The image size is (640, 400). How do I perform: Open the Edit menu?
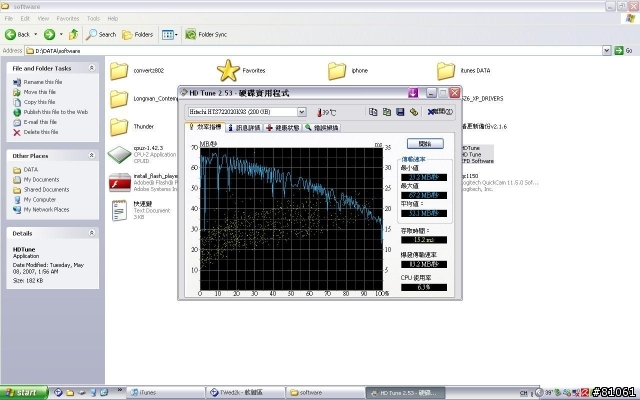pyautogui.click(x=25, y=18)
